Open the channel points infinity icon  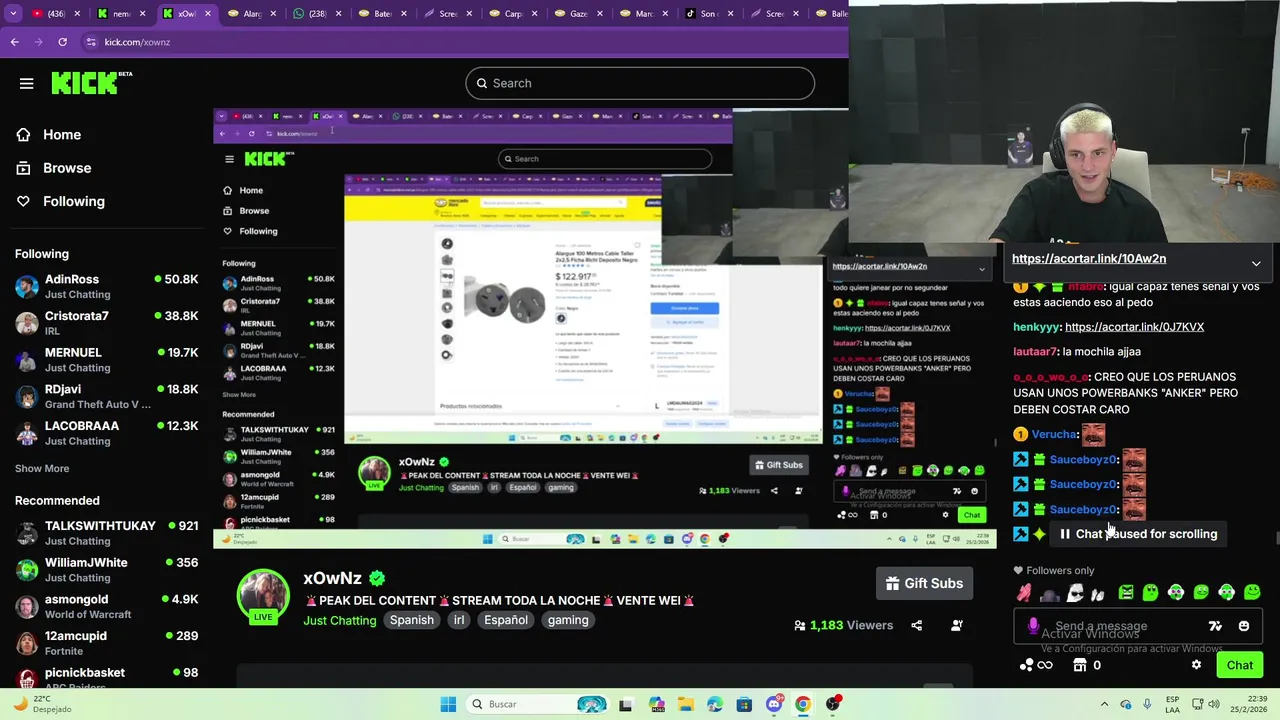(x=1037, y=665)
